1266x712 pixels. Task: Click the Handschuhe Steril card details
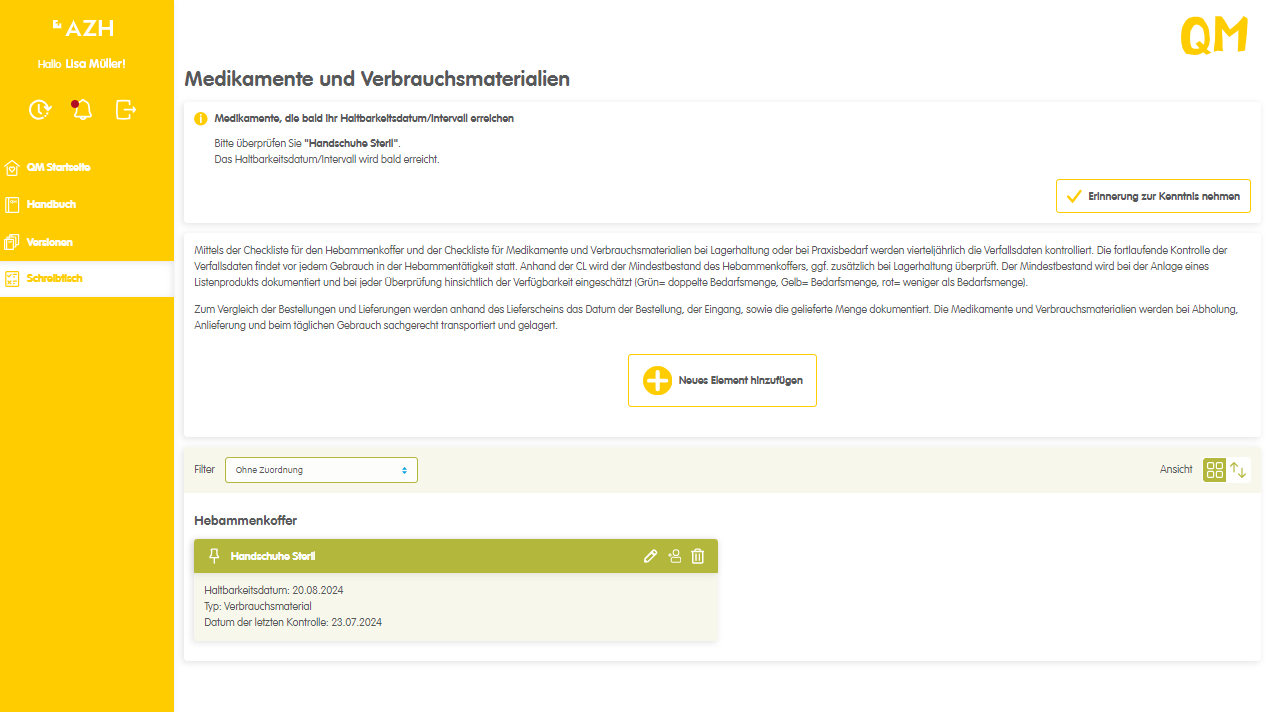(x=455, y=606)
